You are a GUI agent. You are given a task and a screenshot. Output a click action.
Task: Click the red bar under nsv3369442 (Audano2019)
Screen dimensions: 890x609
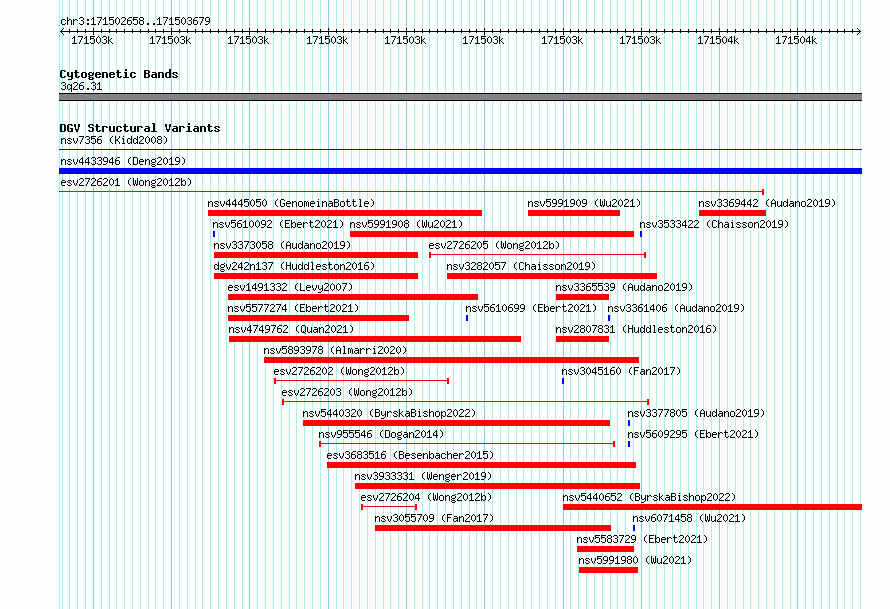click(x=732, y=213)
